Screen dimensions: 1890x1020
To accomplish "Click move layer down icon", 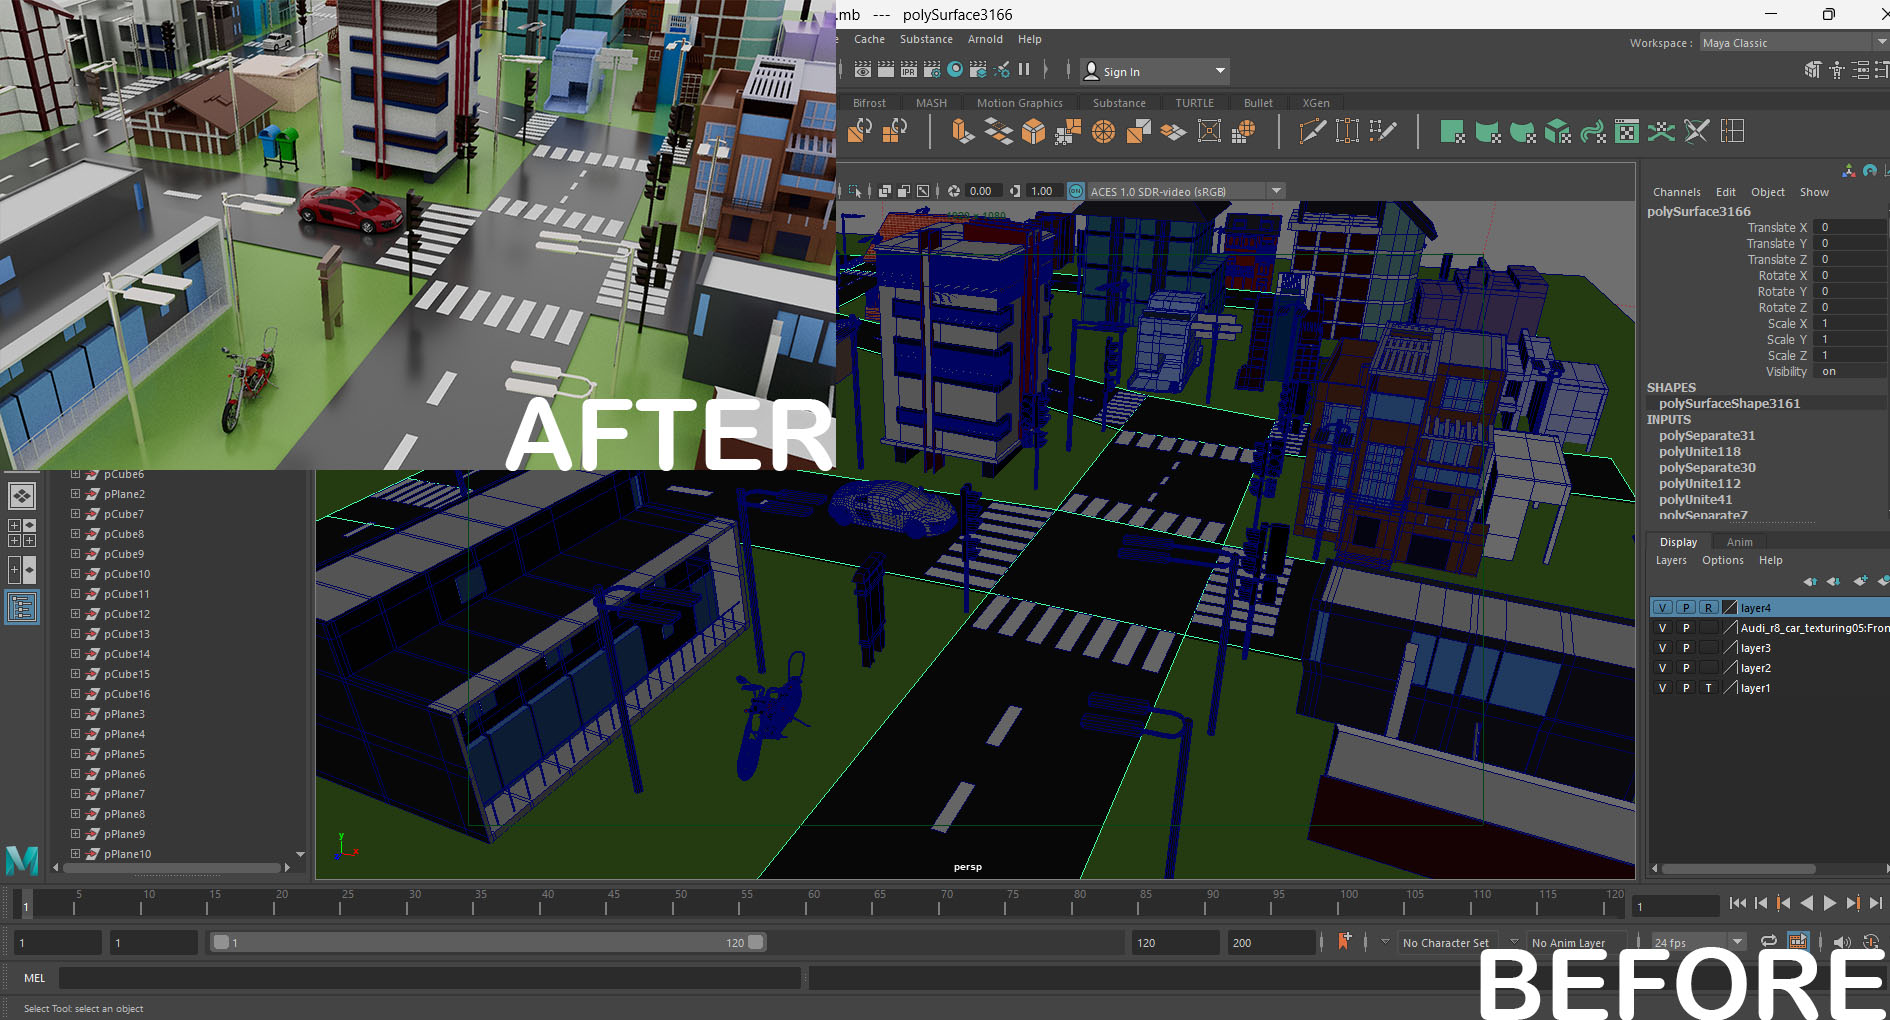I will [1833, 581].
